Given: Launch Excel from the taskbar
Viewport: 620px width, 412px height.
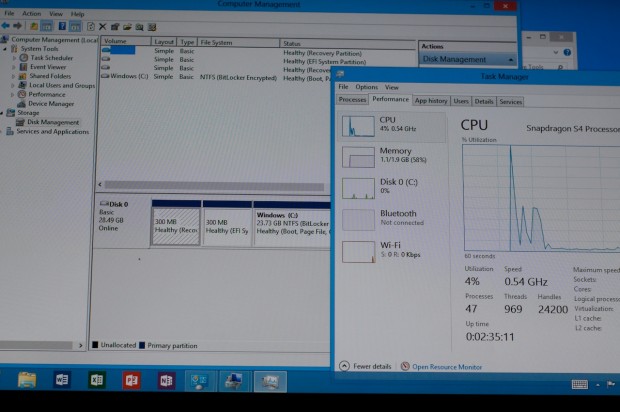Looking at the screenshot, I should [96, 380].
